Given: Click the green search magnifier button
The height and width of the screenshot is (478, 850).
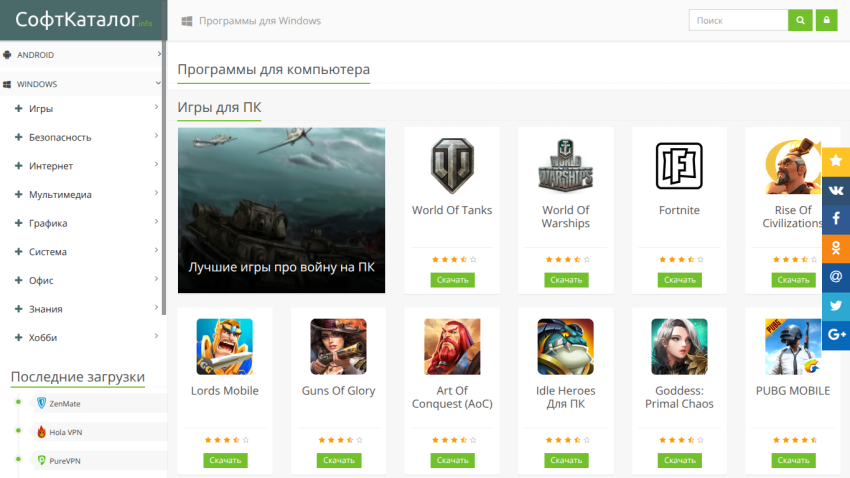Looking at the screenshot, I should (x=800, y=21).
